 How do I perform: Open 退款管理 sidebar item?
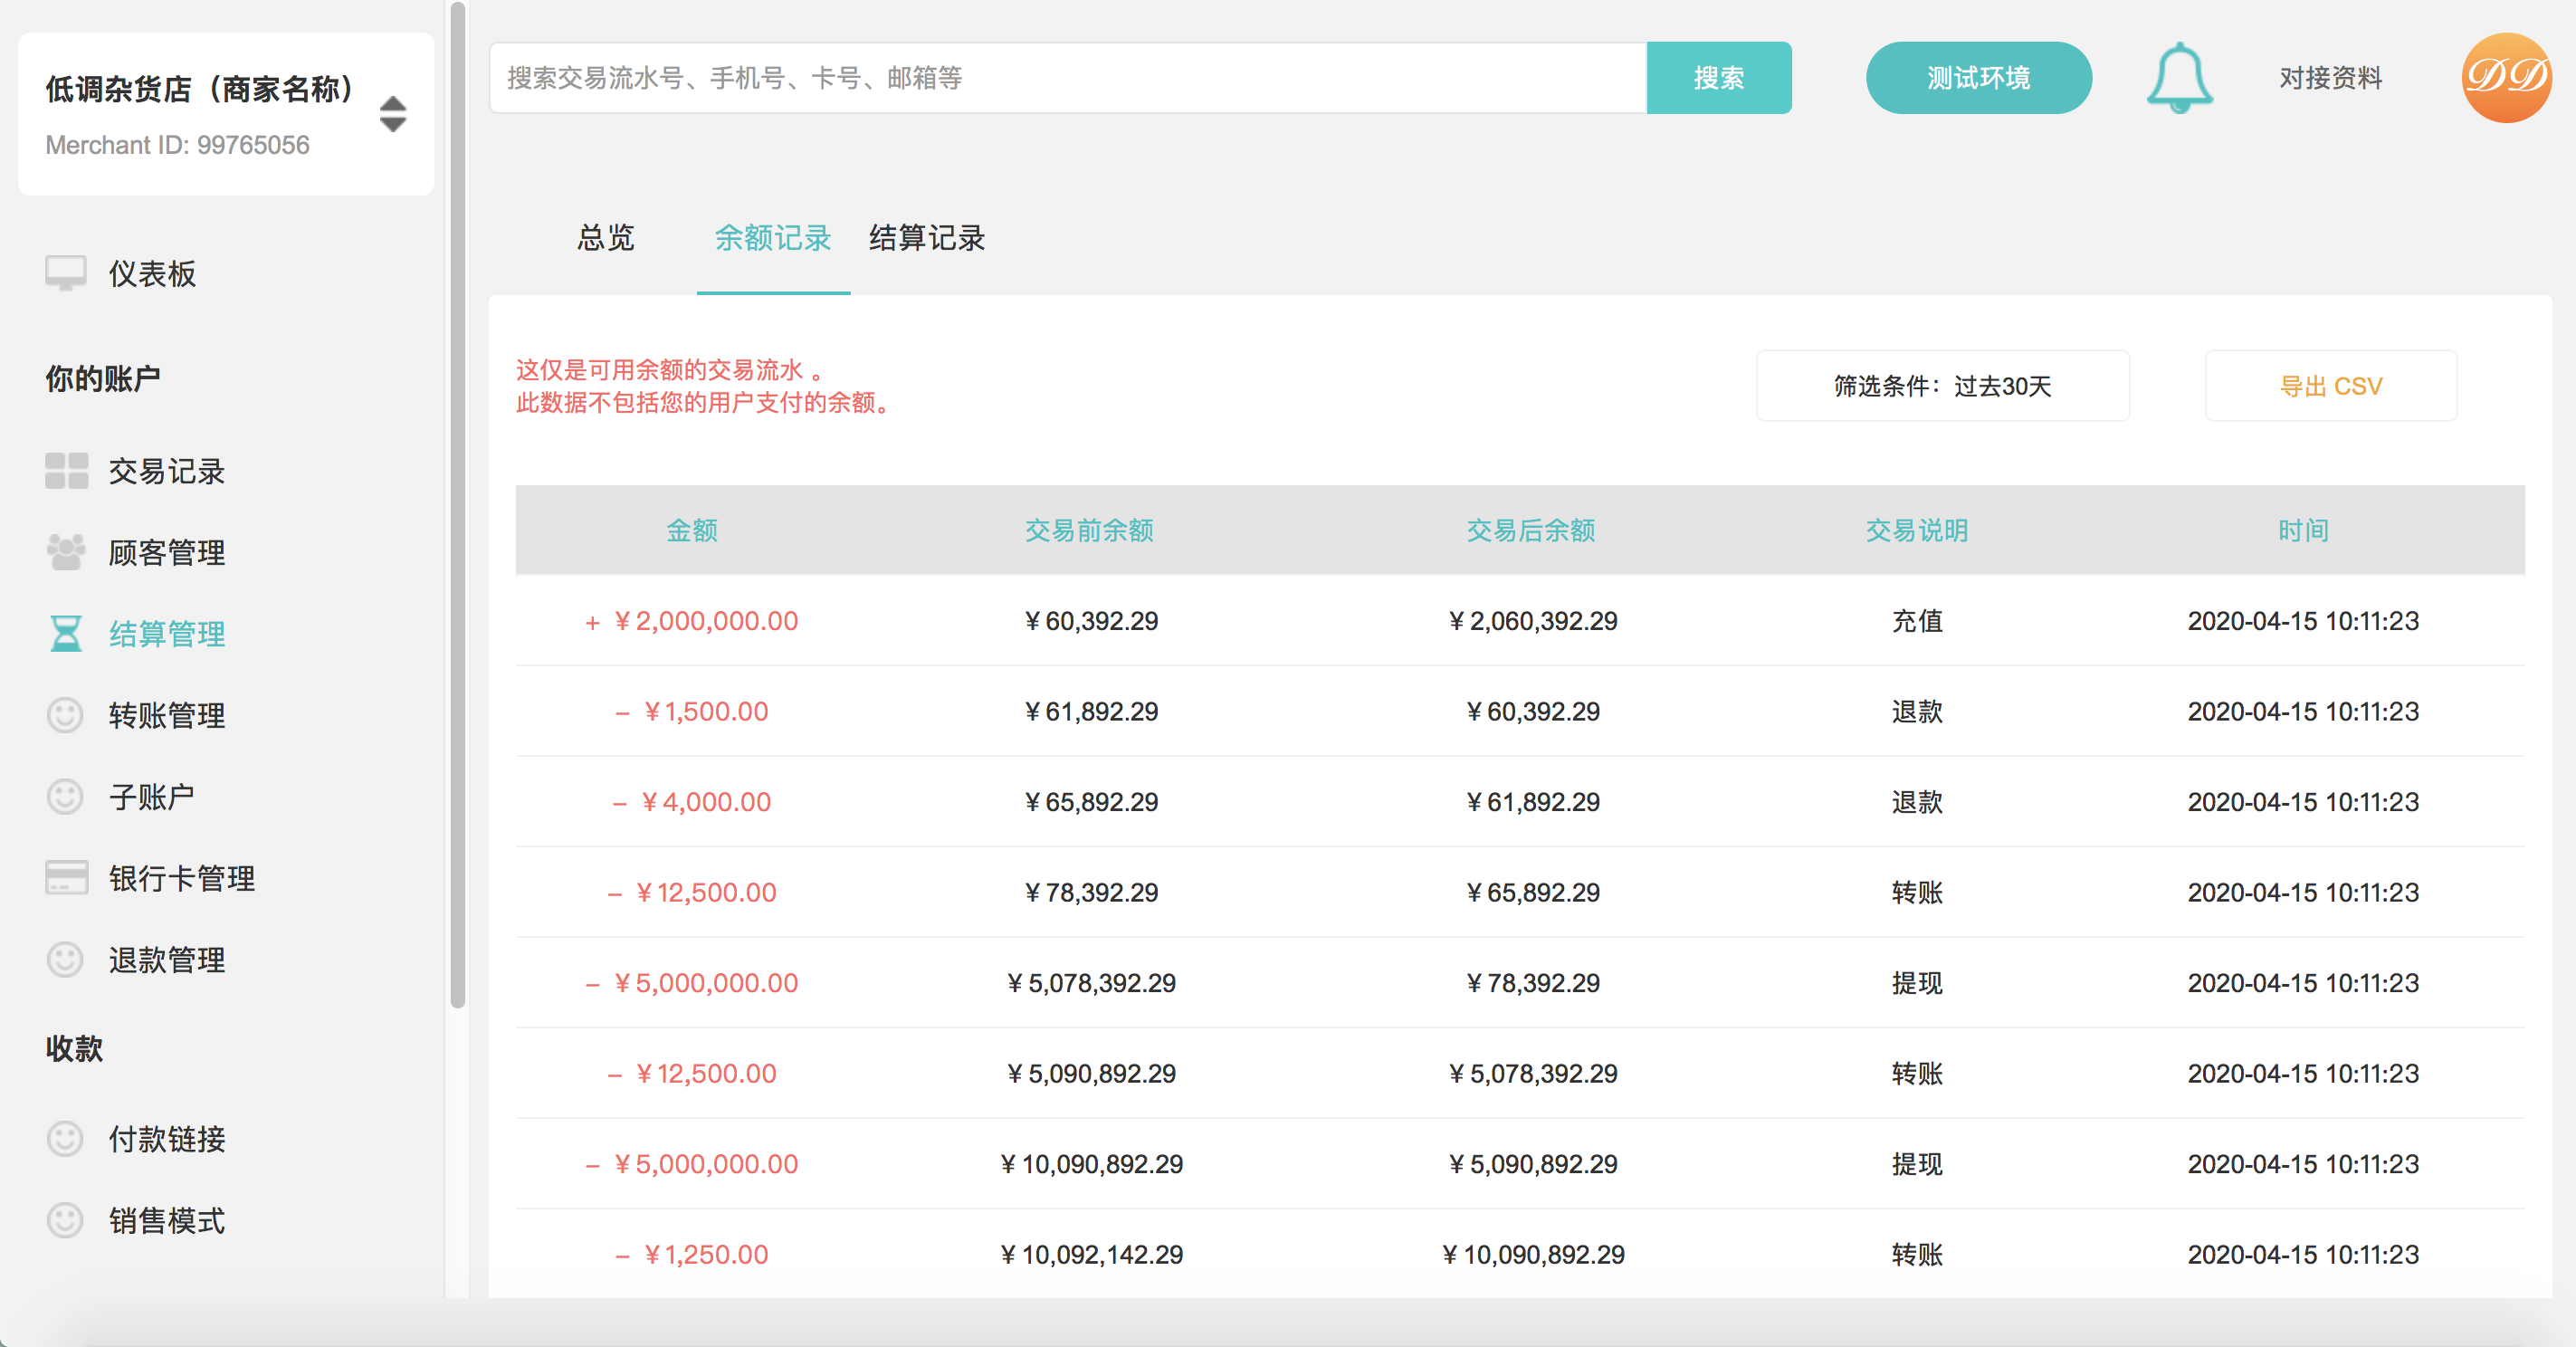pyautogui.click(x=167, y=959)
